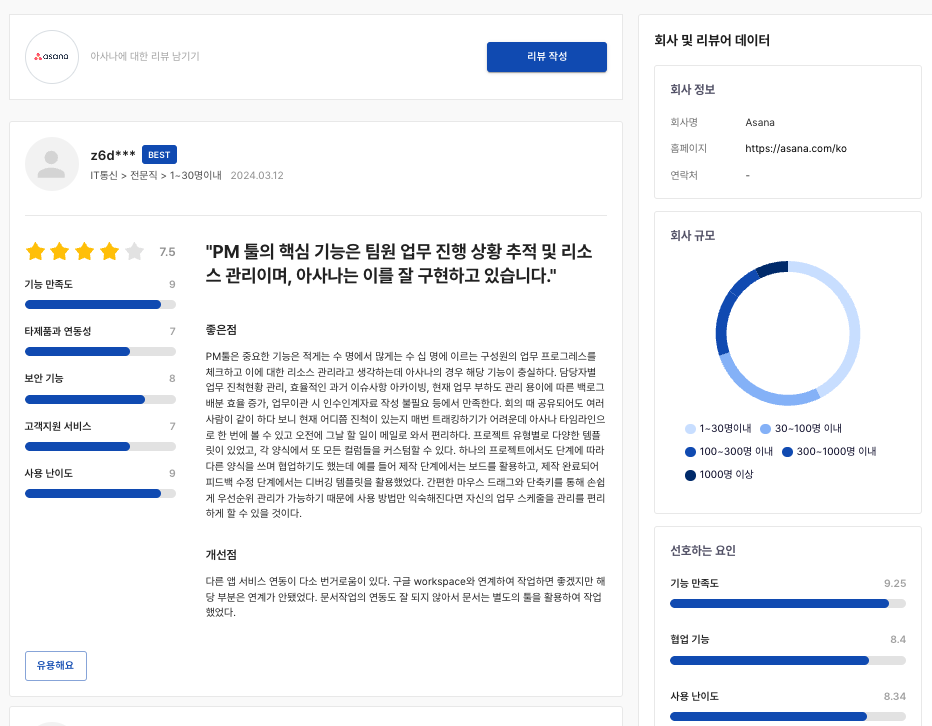Click the 1000명 이상 legend dot

[690, 475]
